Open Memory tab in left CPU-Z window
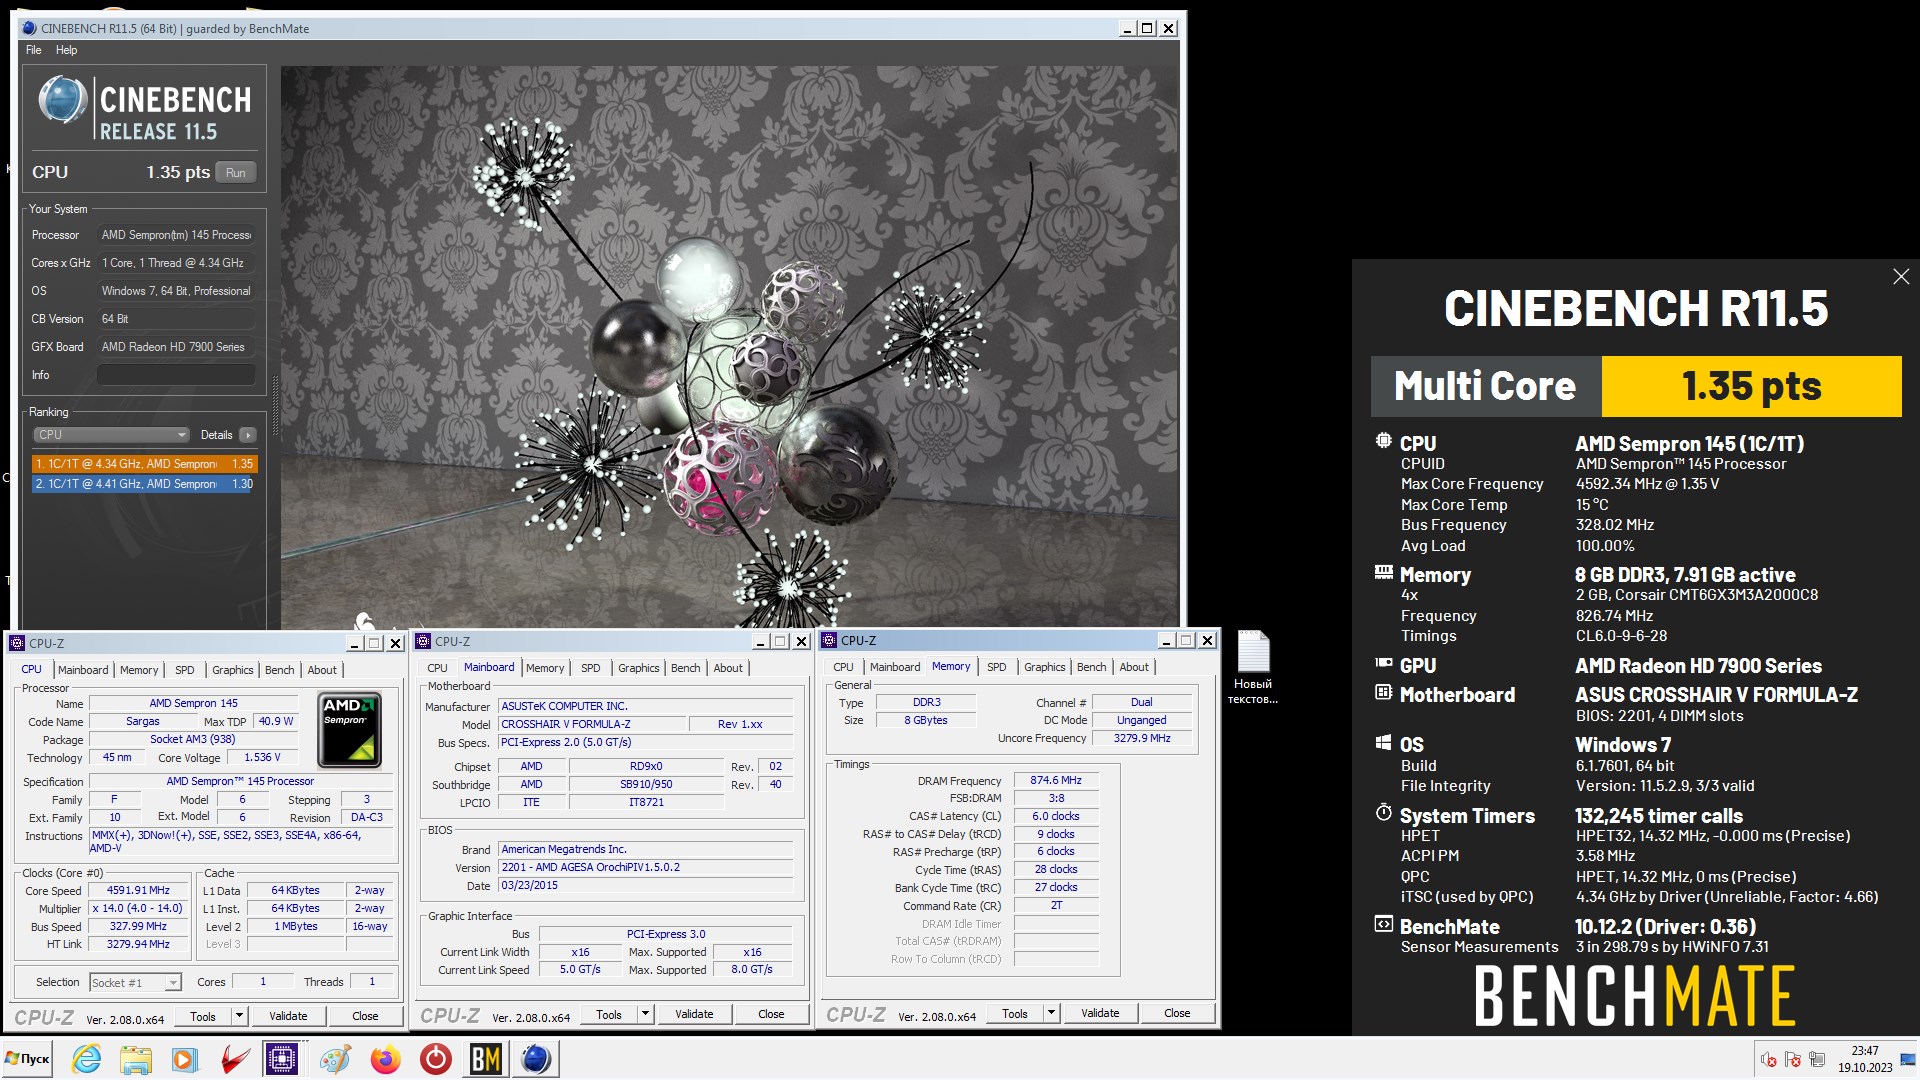 pos(139,670)
